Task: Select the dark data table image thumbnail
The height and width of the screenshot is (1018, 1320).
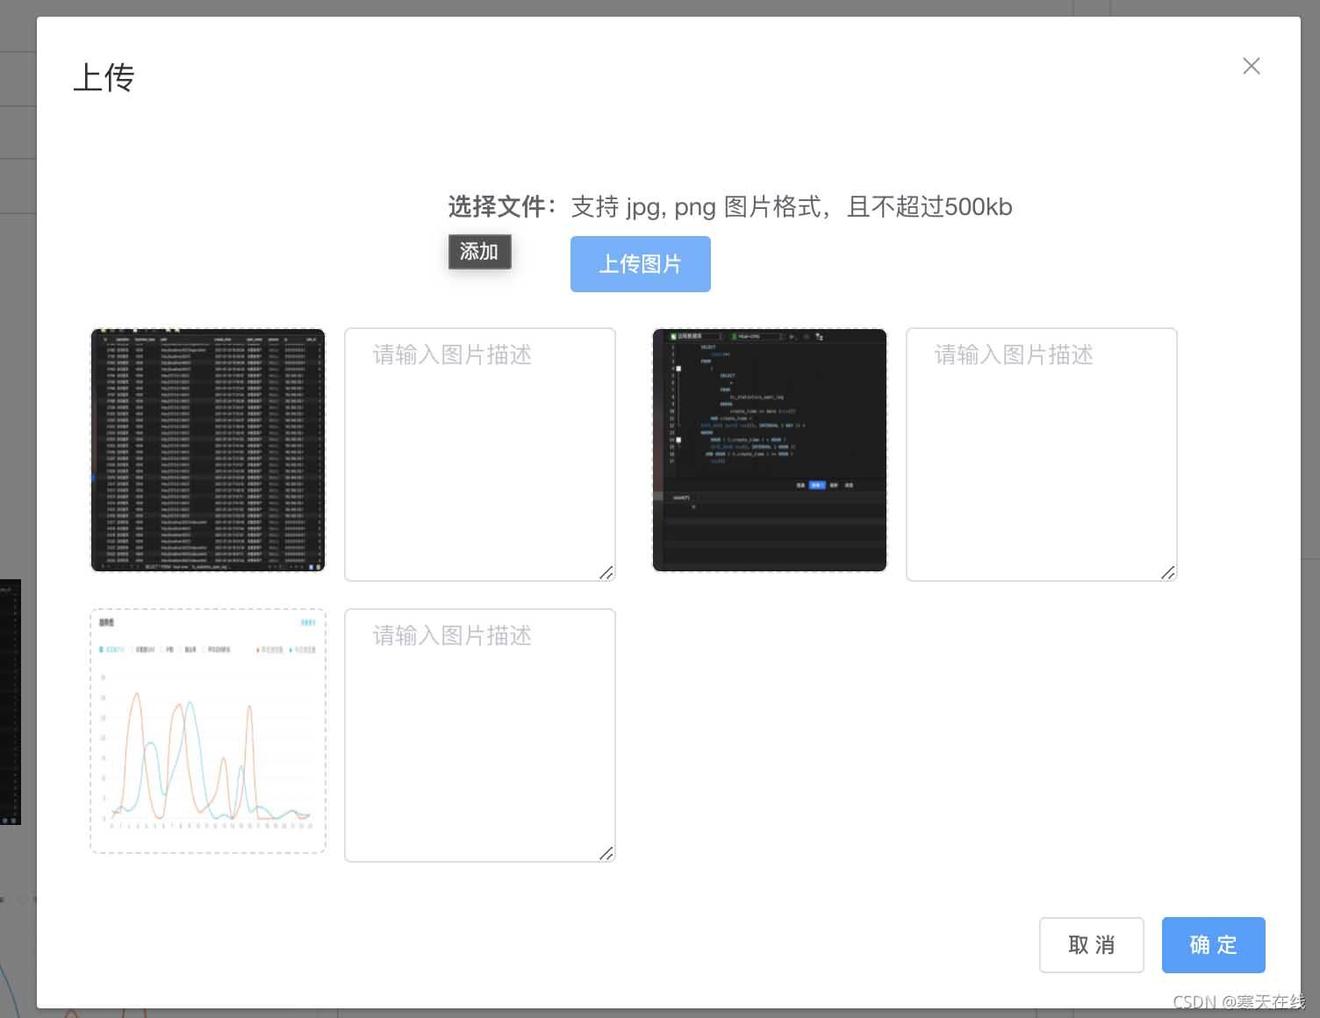Action: [208, 450]
